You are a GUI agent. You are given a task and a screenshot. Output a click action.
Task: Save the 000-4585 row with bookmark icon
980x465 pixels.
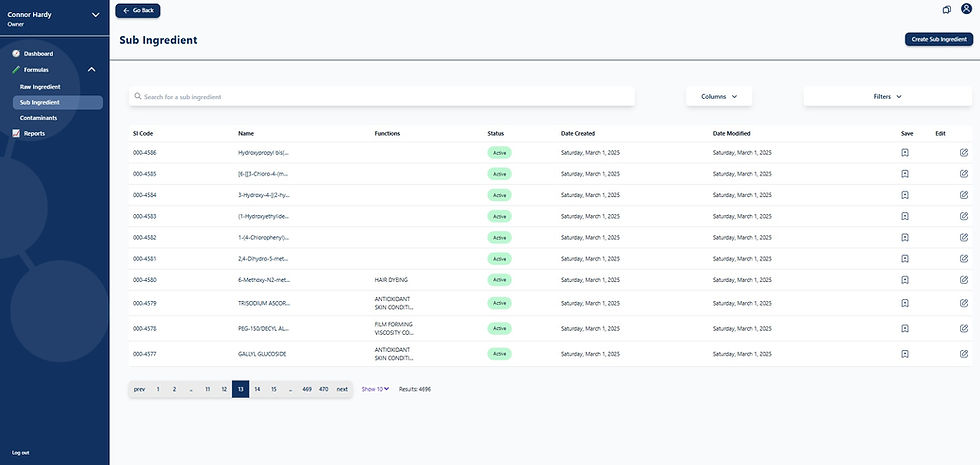tap(904, 174)
